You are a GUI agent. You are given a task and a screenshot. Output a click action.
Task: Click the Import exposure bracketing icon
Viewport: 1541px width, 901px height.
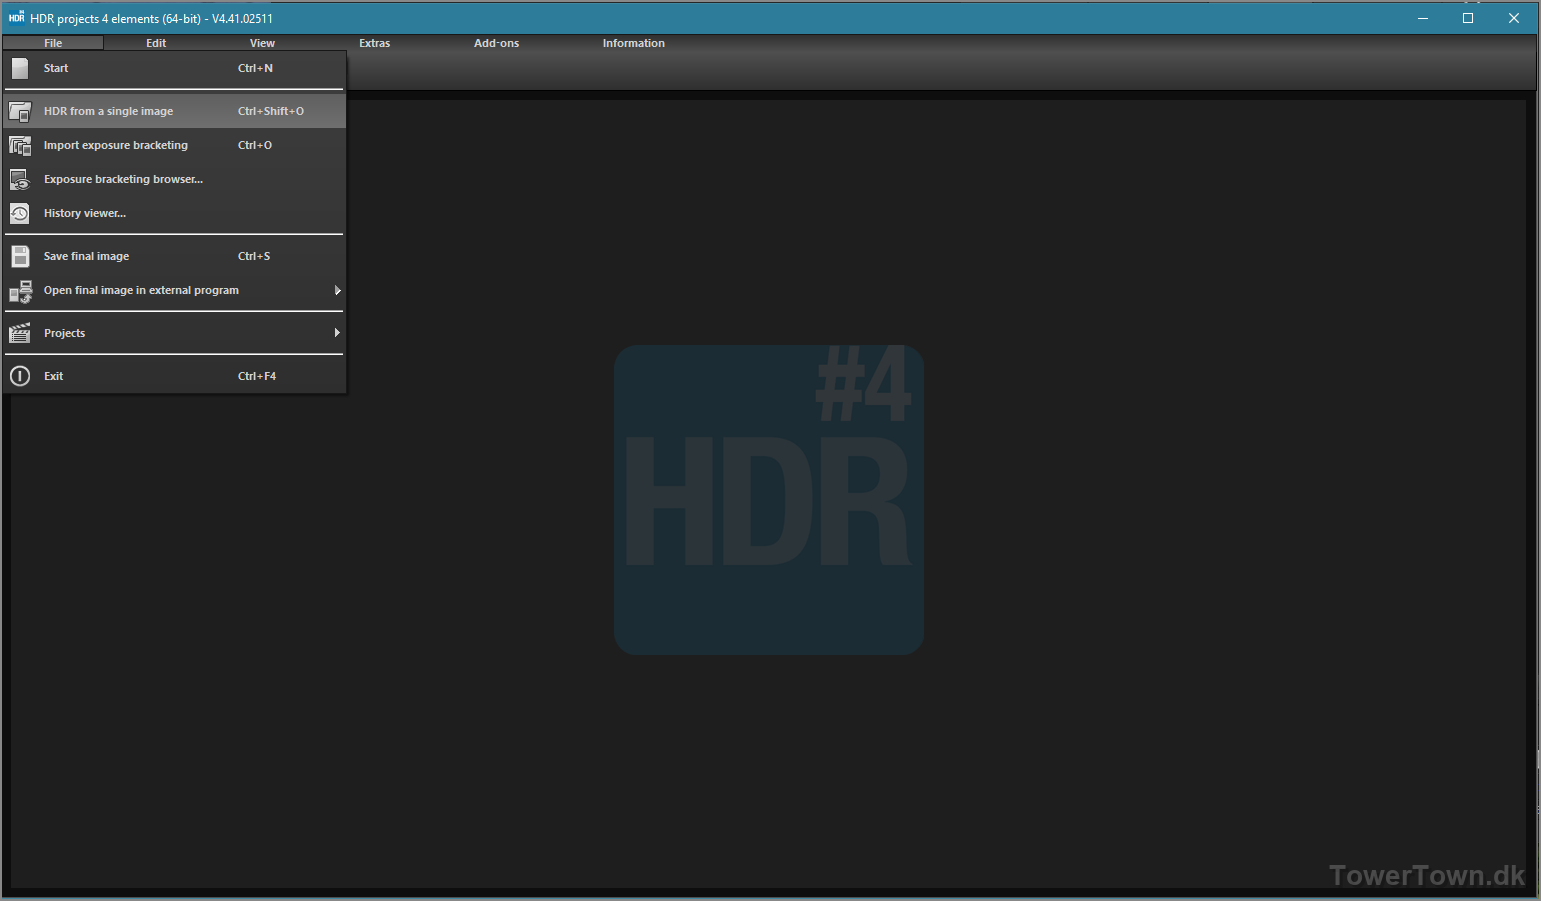tap(20, 146)
